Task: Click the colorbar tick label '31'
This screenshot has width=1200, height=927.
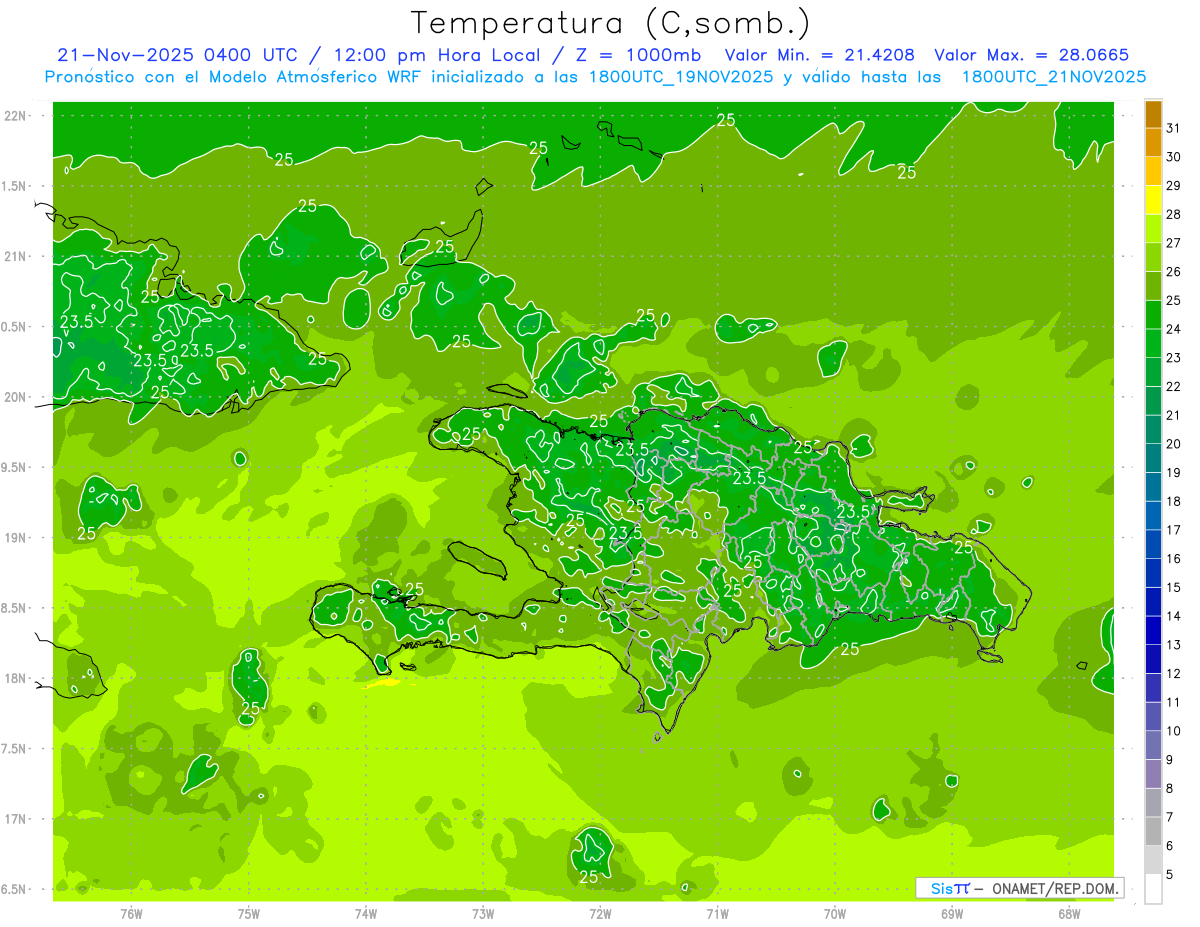Action: (x=1173, y=128)
